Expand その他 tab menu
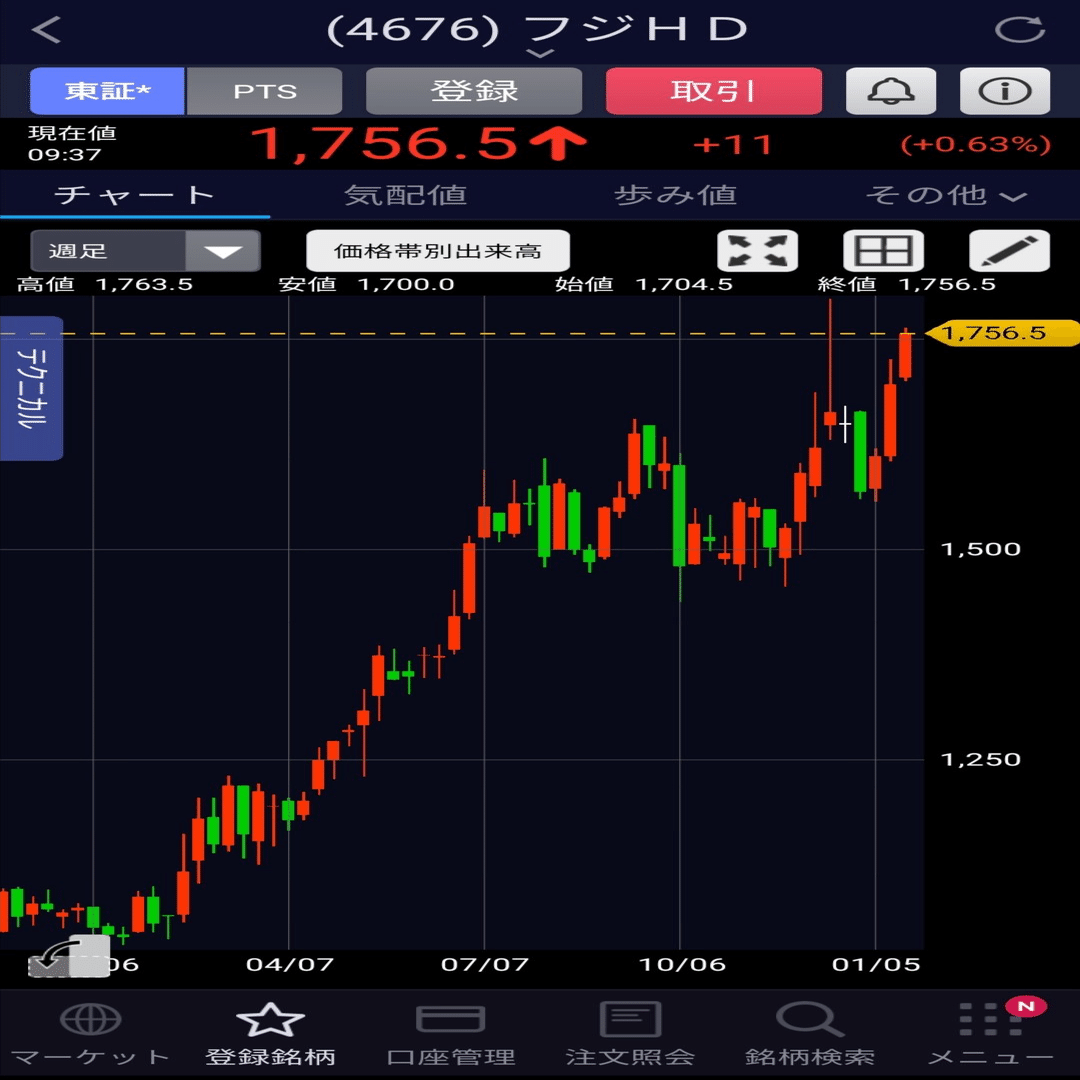 pos(946,196)
